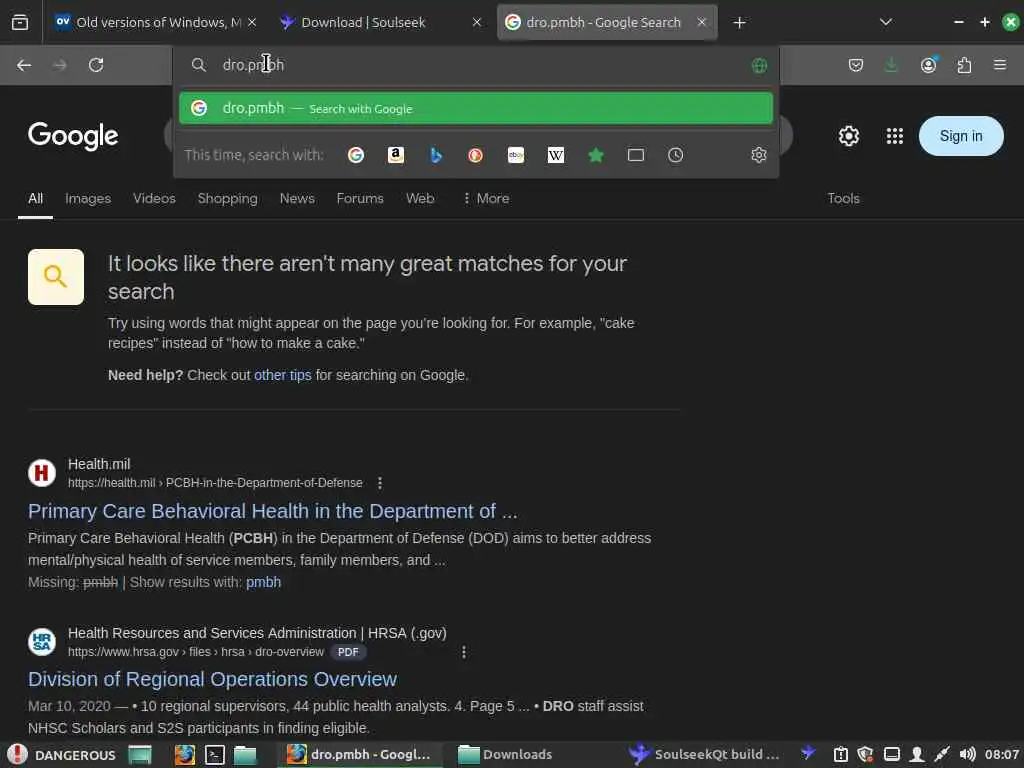The image size is (1024, 768).
Task: Switch to Download Soulseek tab
Action: click(379, 23)
